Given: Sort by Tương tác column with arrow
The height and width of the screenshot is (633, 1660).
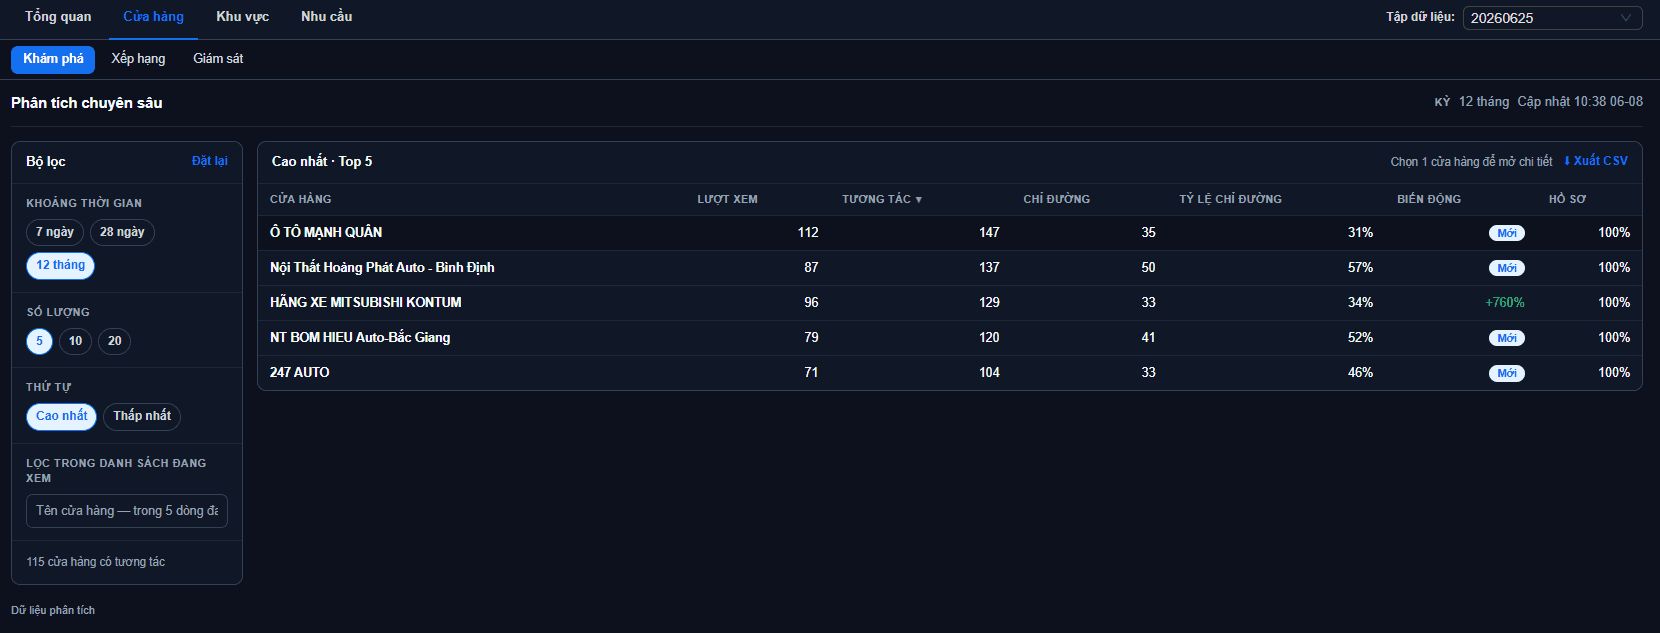Looking at the screenshot, I should pyautogui.click(x=881, y=199).
